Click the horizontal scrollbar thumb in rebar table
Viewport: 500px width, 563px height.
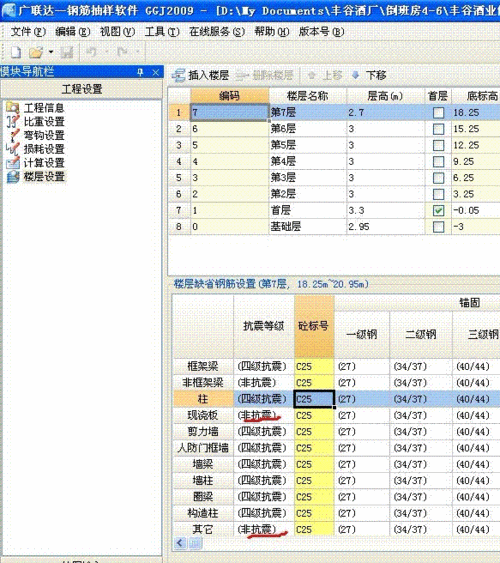pyautogui.click(x=195, y=543)
